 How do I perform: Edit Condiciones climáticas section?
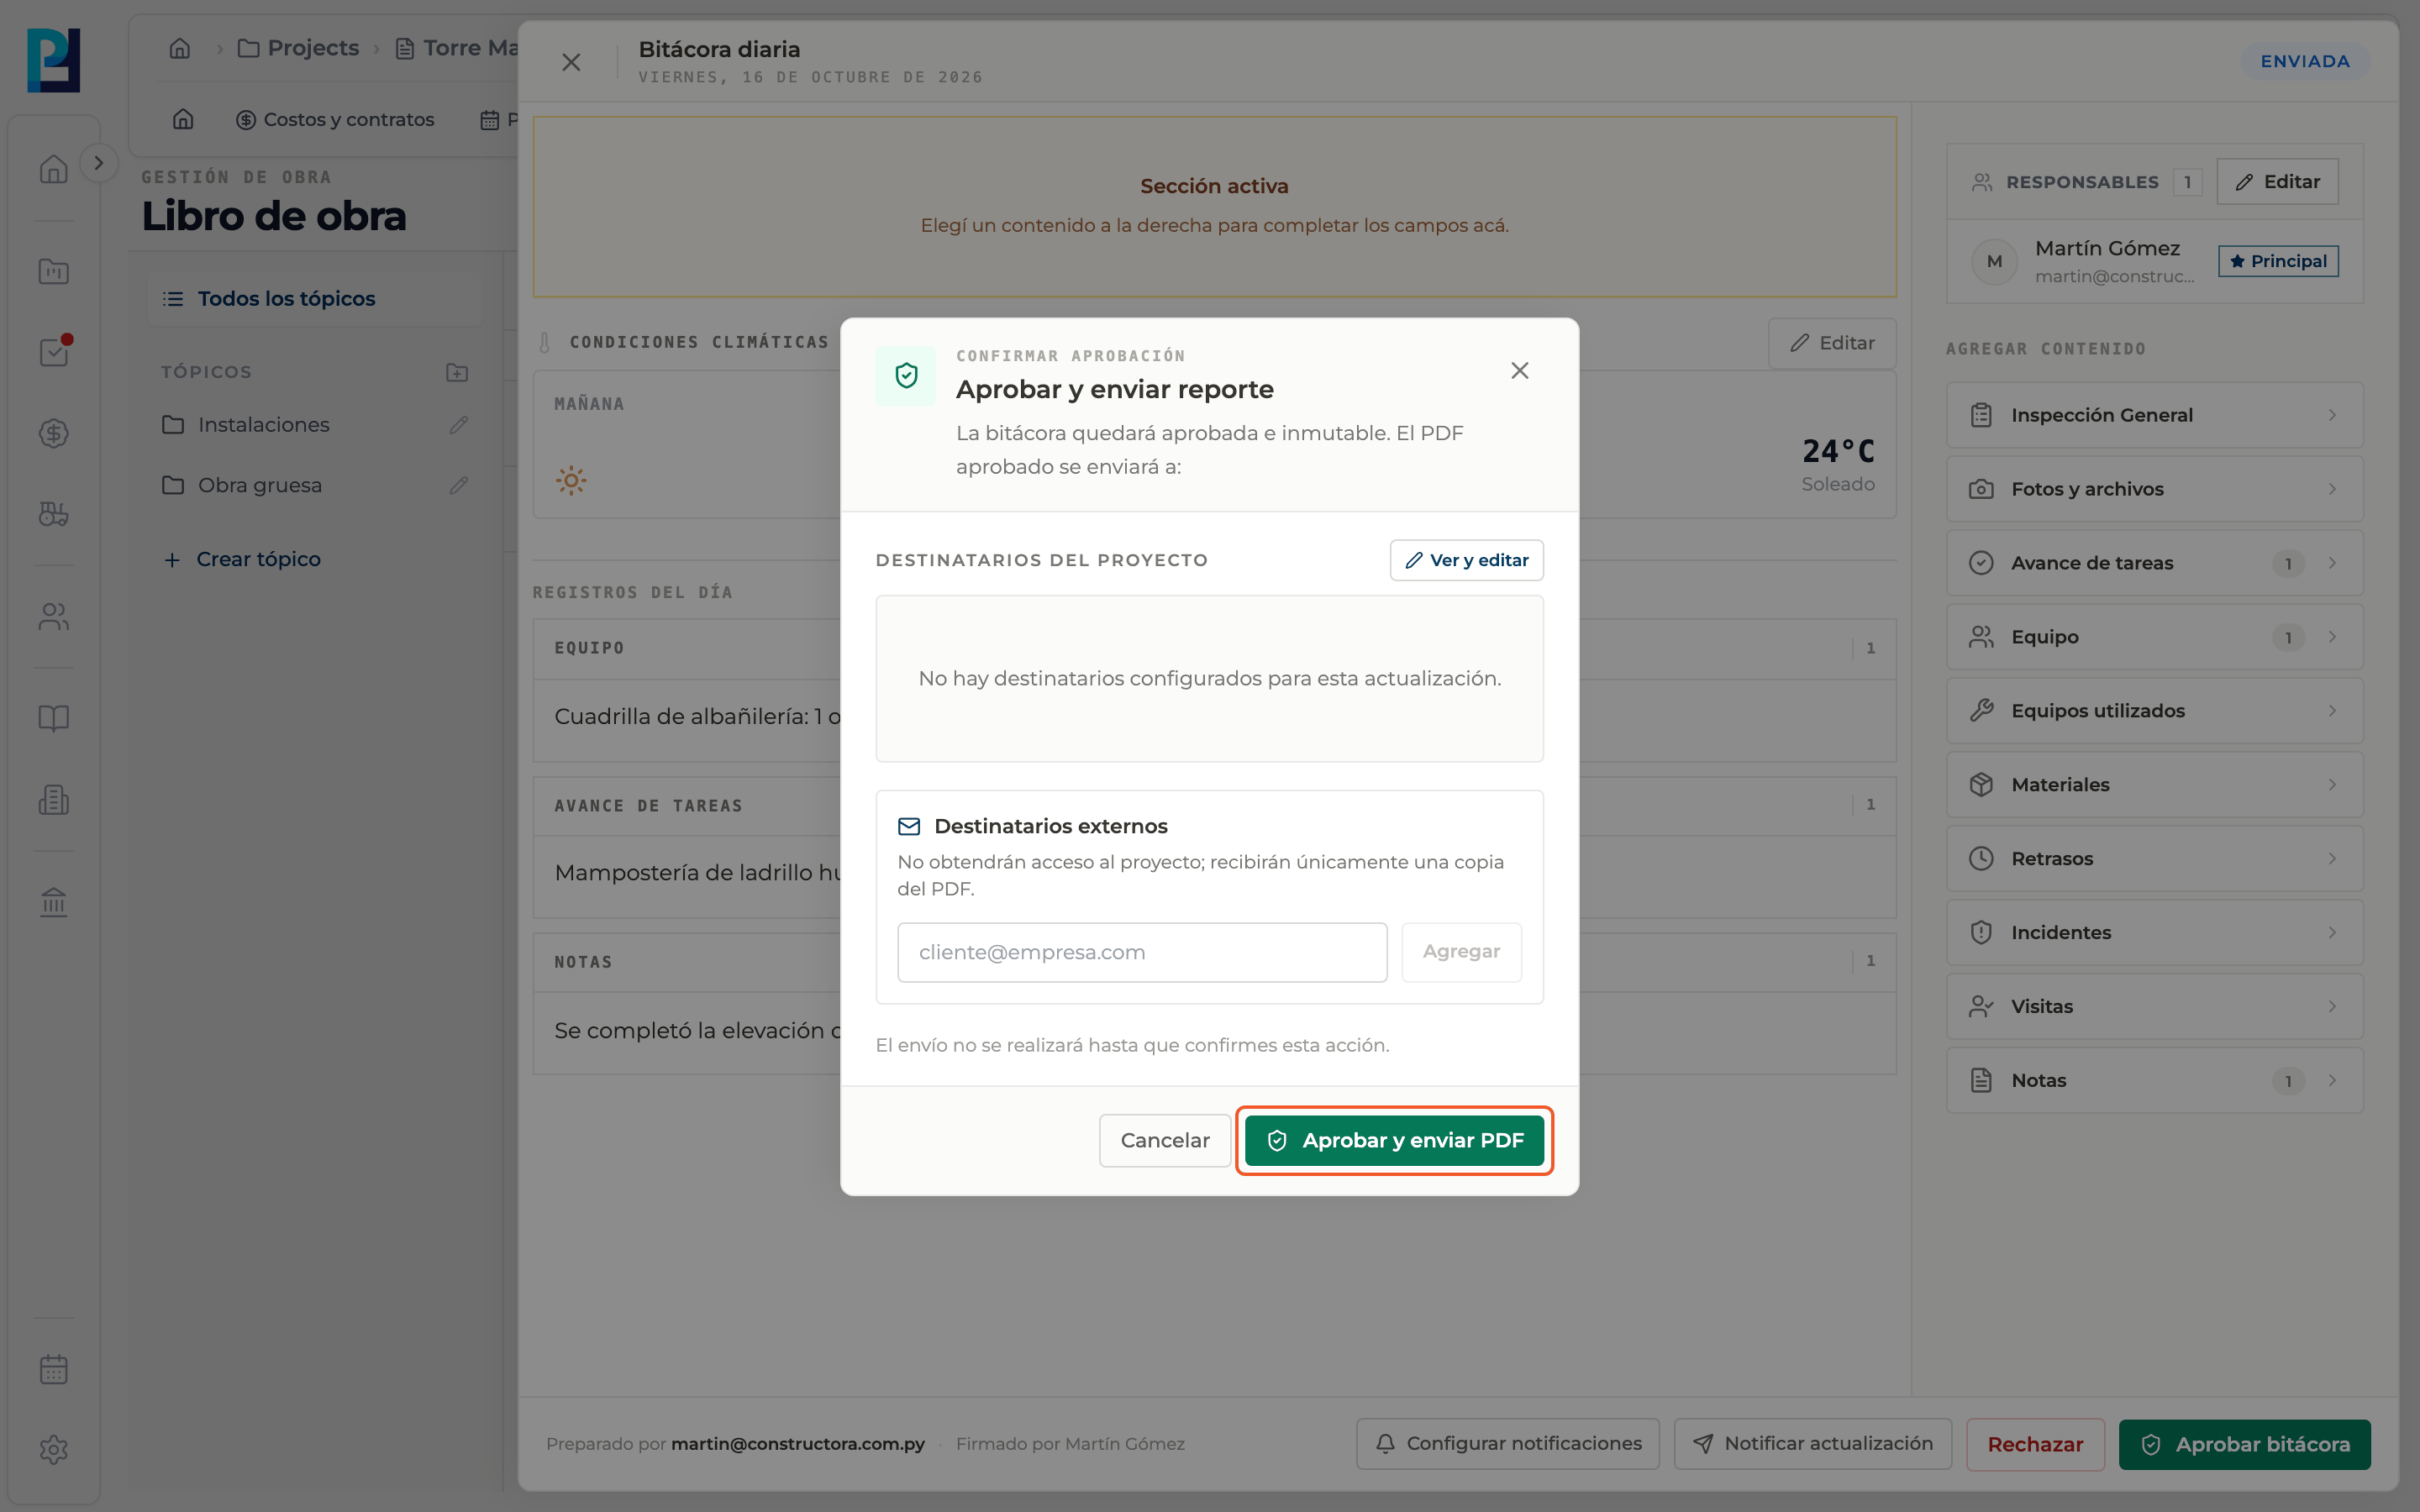(x=1831, y=343)
